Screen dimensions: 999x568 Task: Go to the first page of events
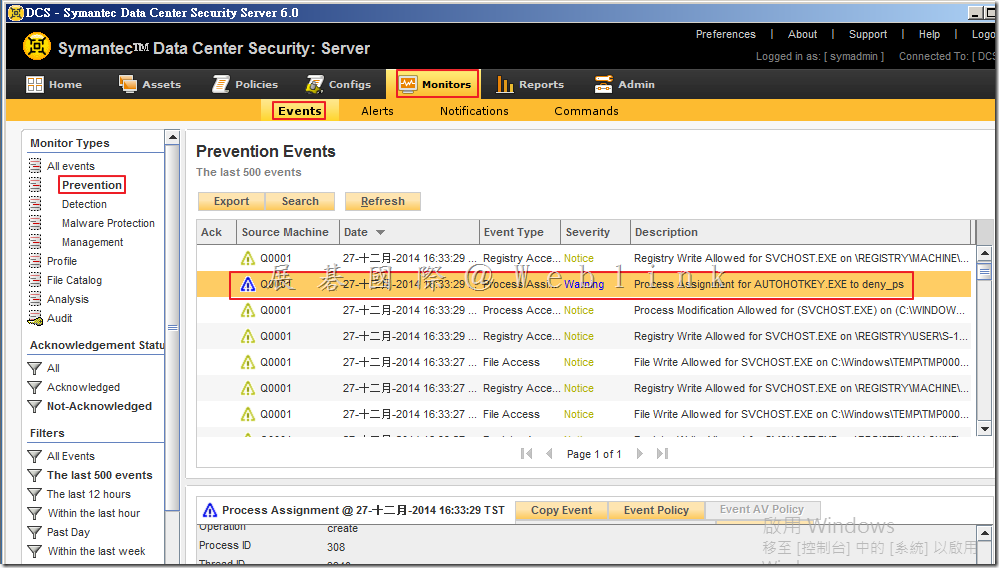(526, 453)
